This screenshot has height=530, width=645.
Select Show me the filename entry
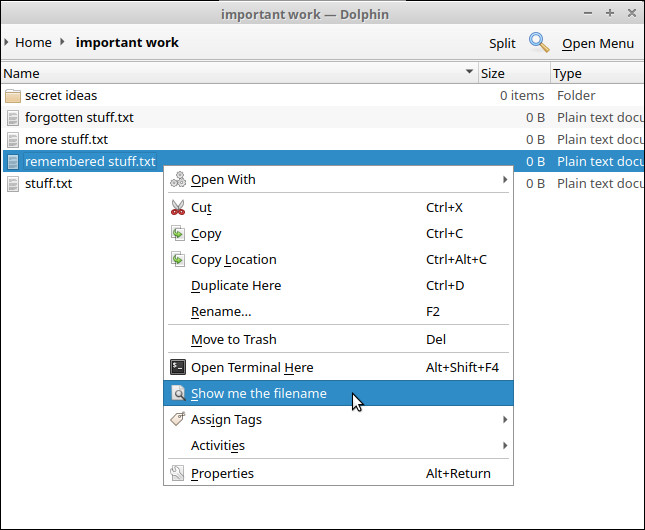click(x=338, y=393)
